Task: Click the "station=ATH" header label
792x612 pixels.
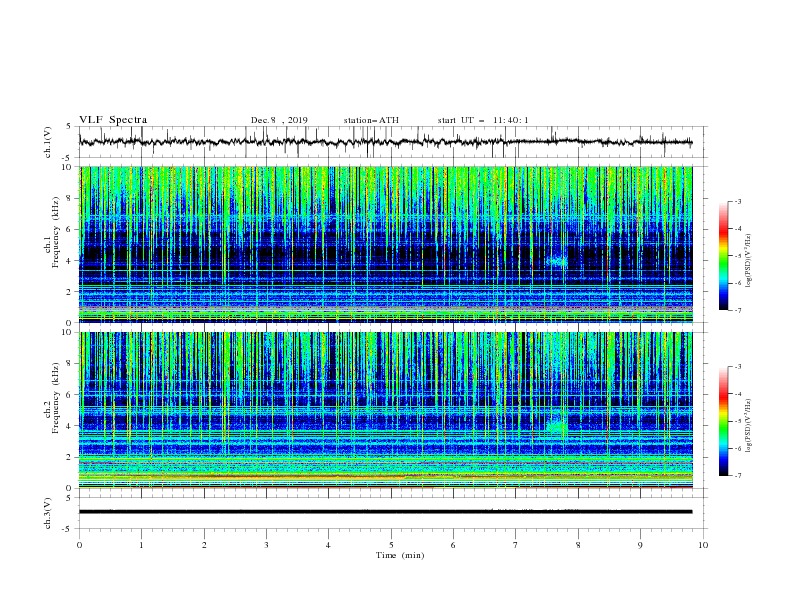Action: [x=371, y=120]
